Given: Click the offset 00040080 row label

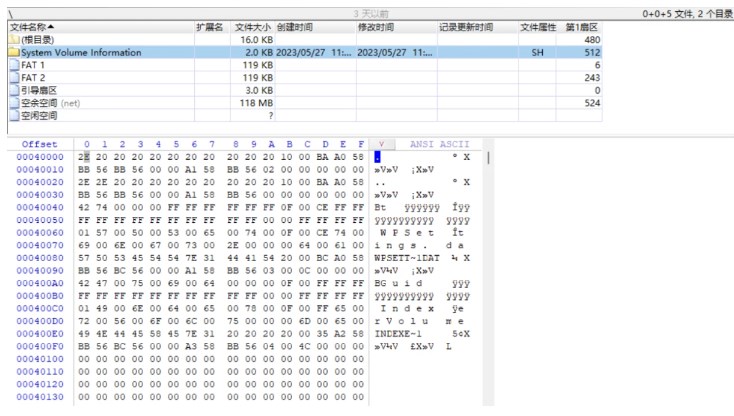Looking at the screenshot, I should (x=40, y=258).
